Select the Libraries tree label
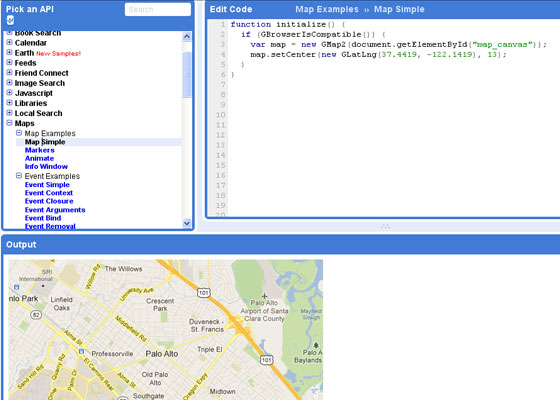 coord(31,103)
